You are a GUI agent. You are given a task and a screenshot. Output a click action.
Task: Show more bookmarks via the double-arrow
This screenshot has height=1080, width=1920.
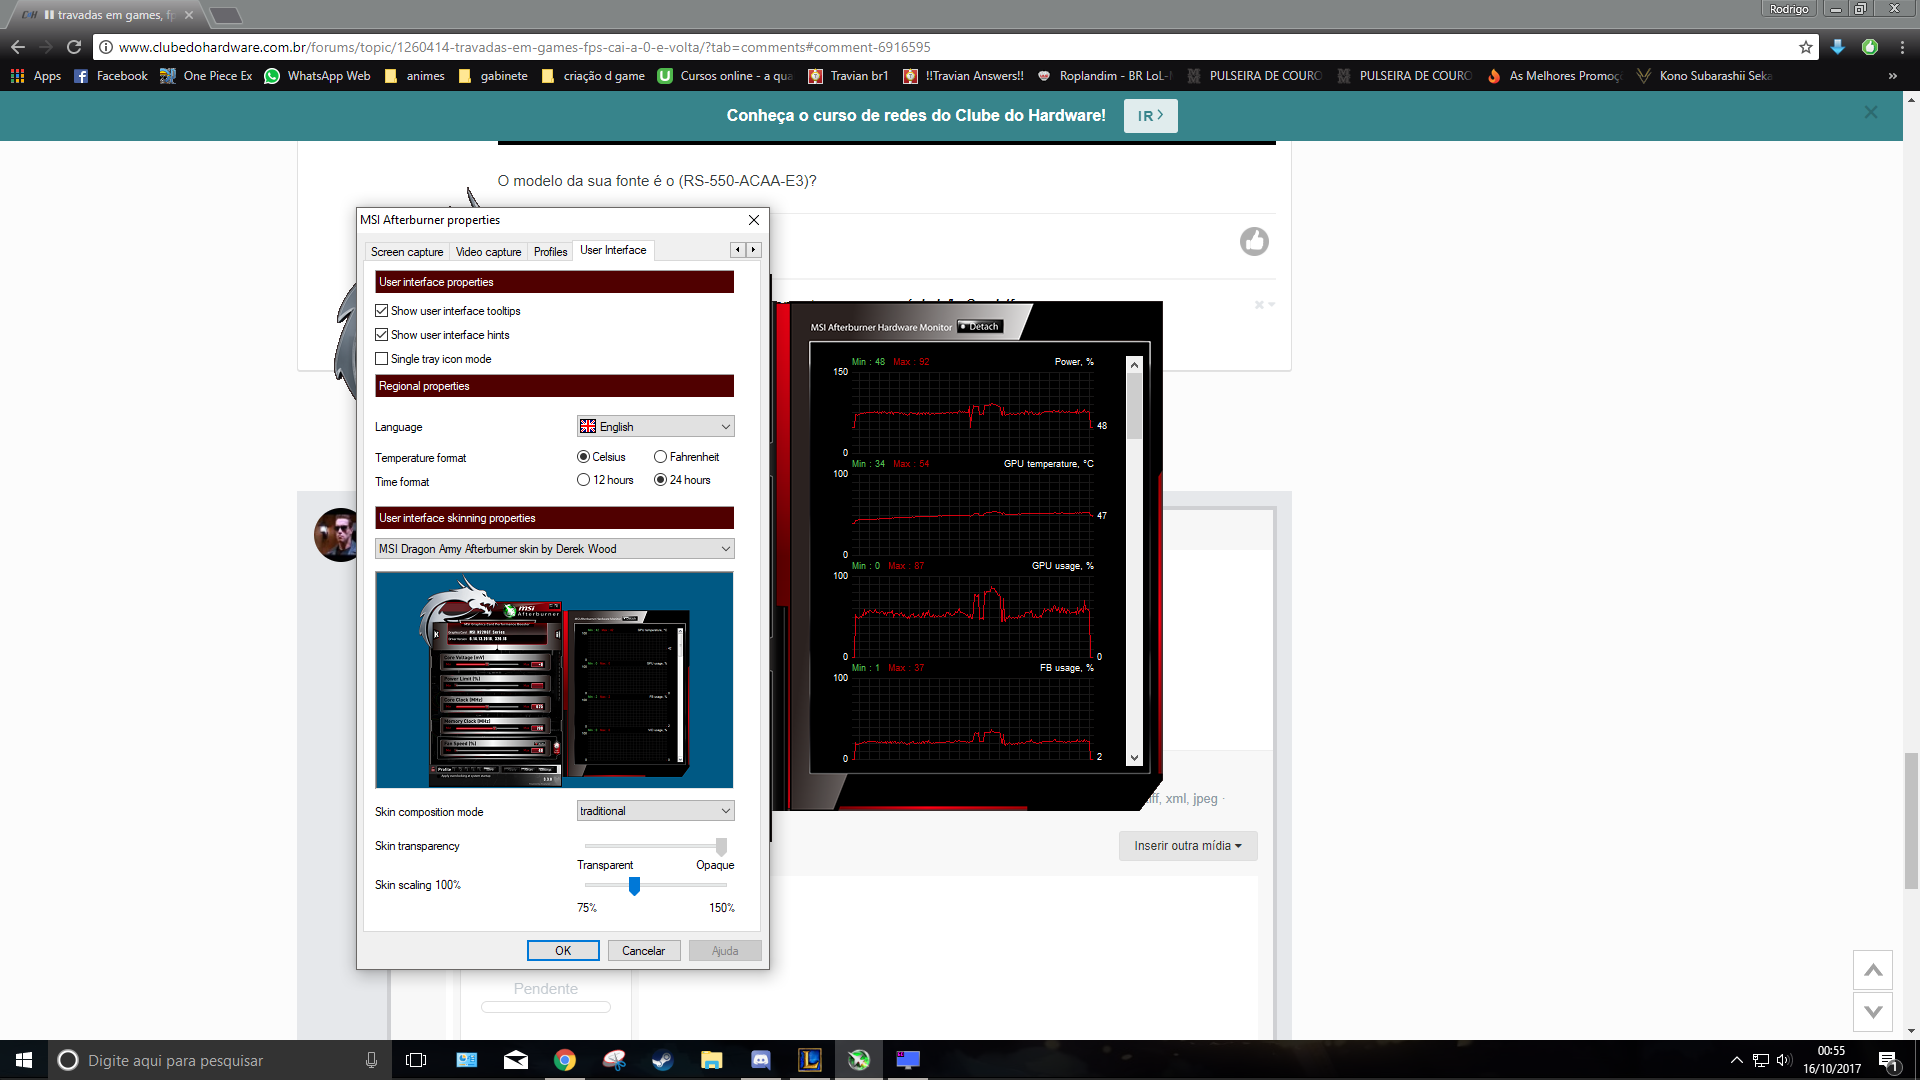pyautogui.click(x=1892, y=76)
